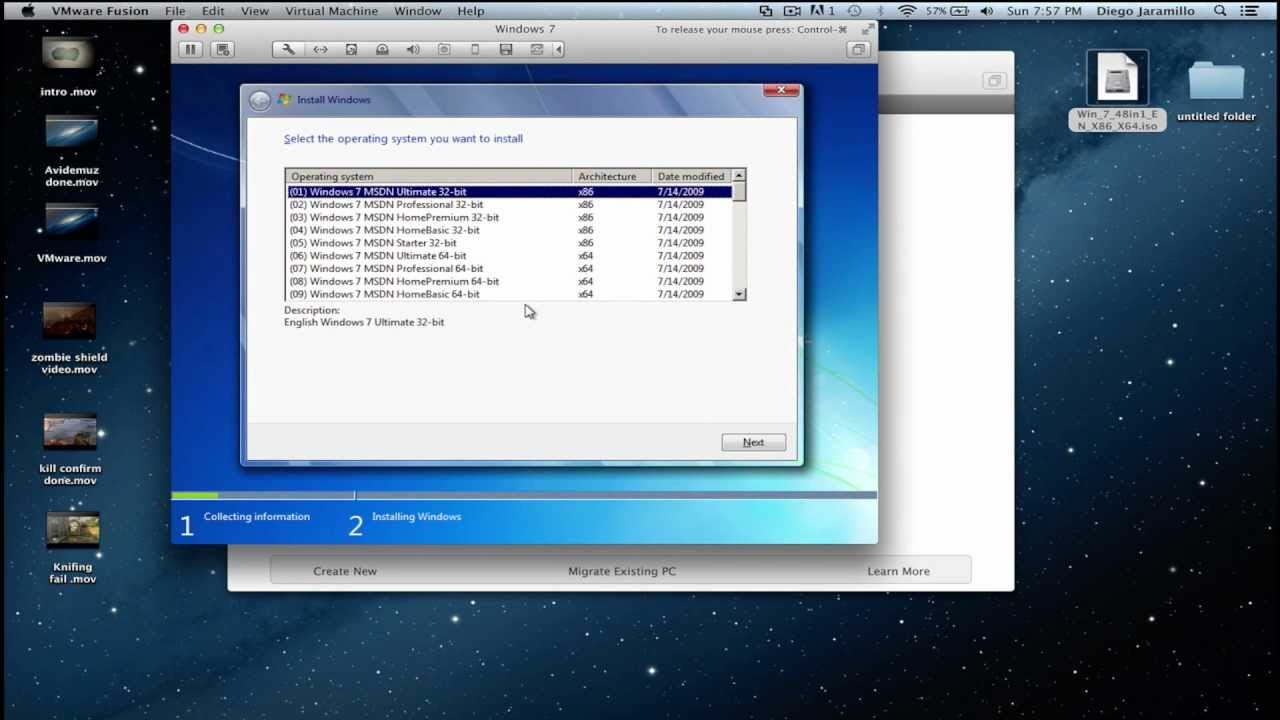Pause the virtual machine
Viewport: 1280px width, 720px height.
click(190, 49)
